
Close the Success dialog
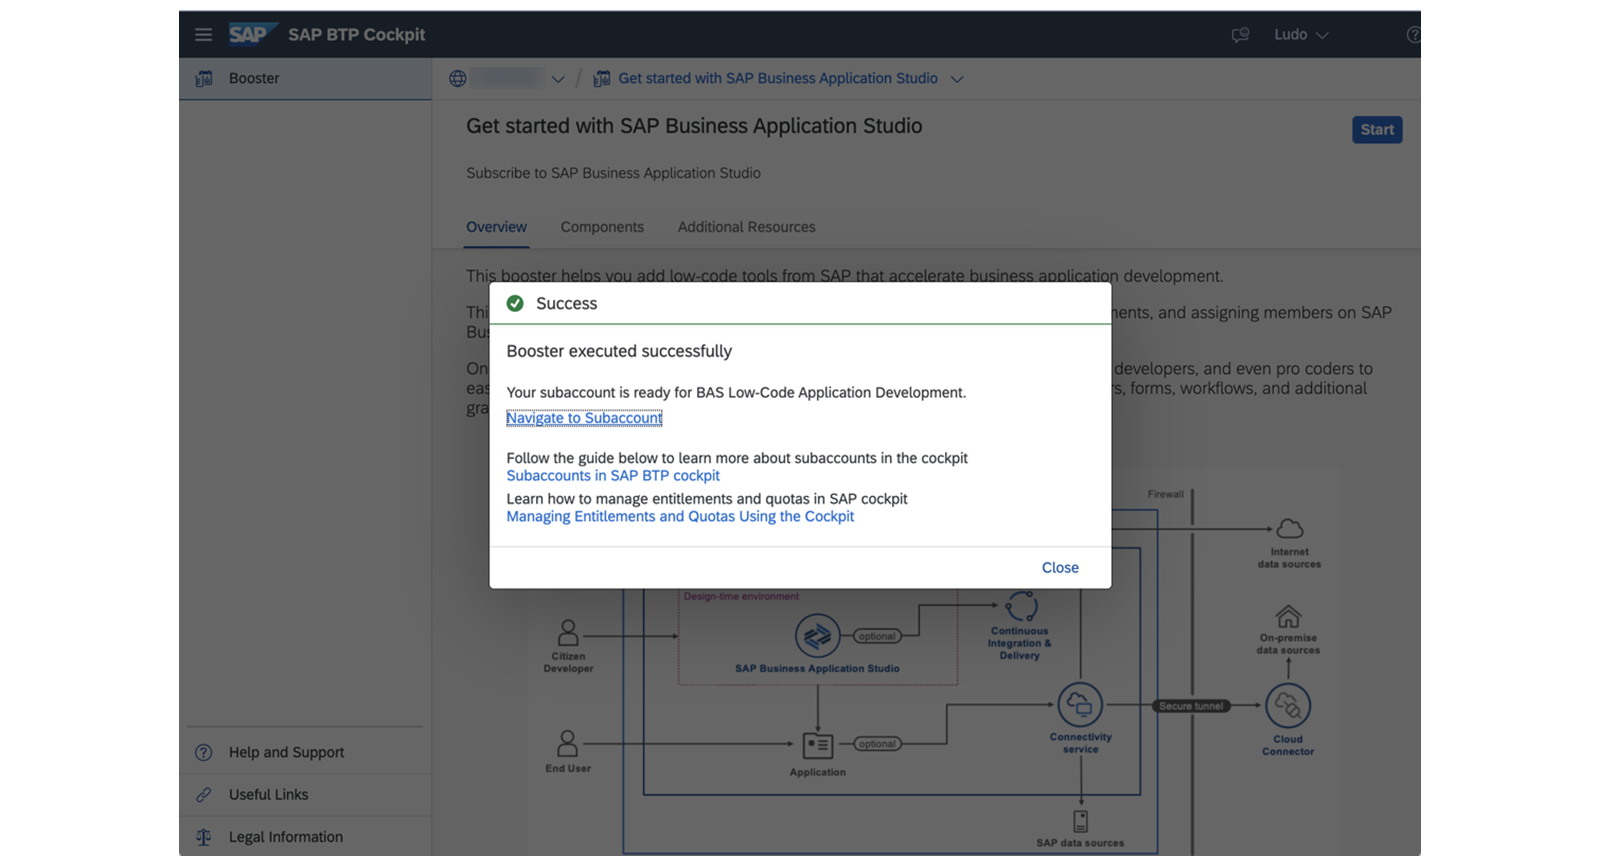tap(1060, 567)
